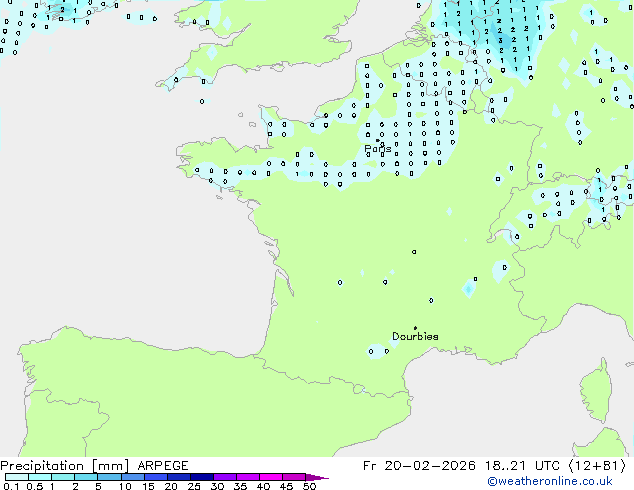Click the Paris city label
Screen dimensions: 634x490
tap(378, 149)
